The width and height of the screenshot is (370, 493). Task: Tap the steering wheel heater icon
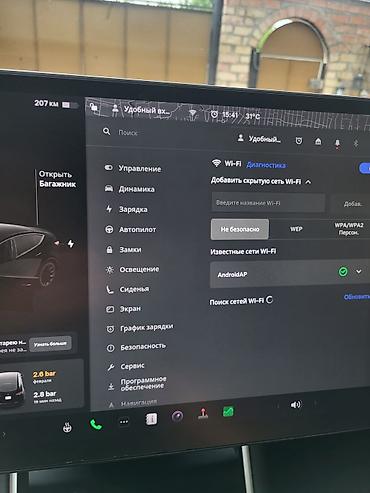(67, 427)
